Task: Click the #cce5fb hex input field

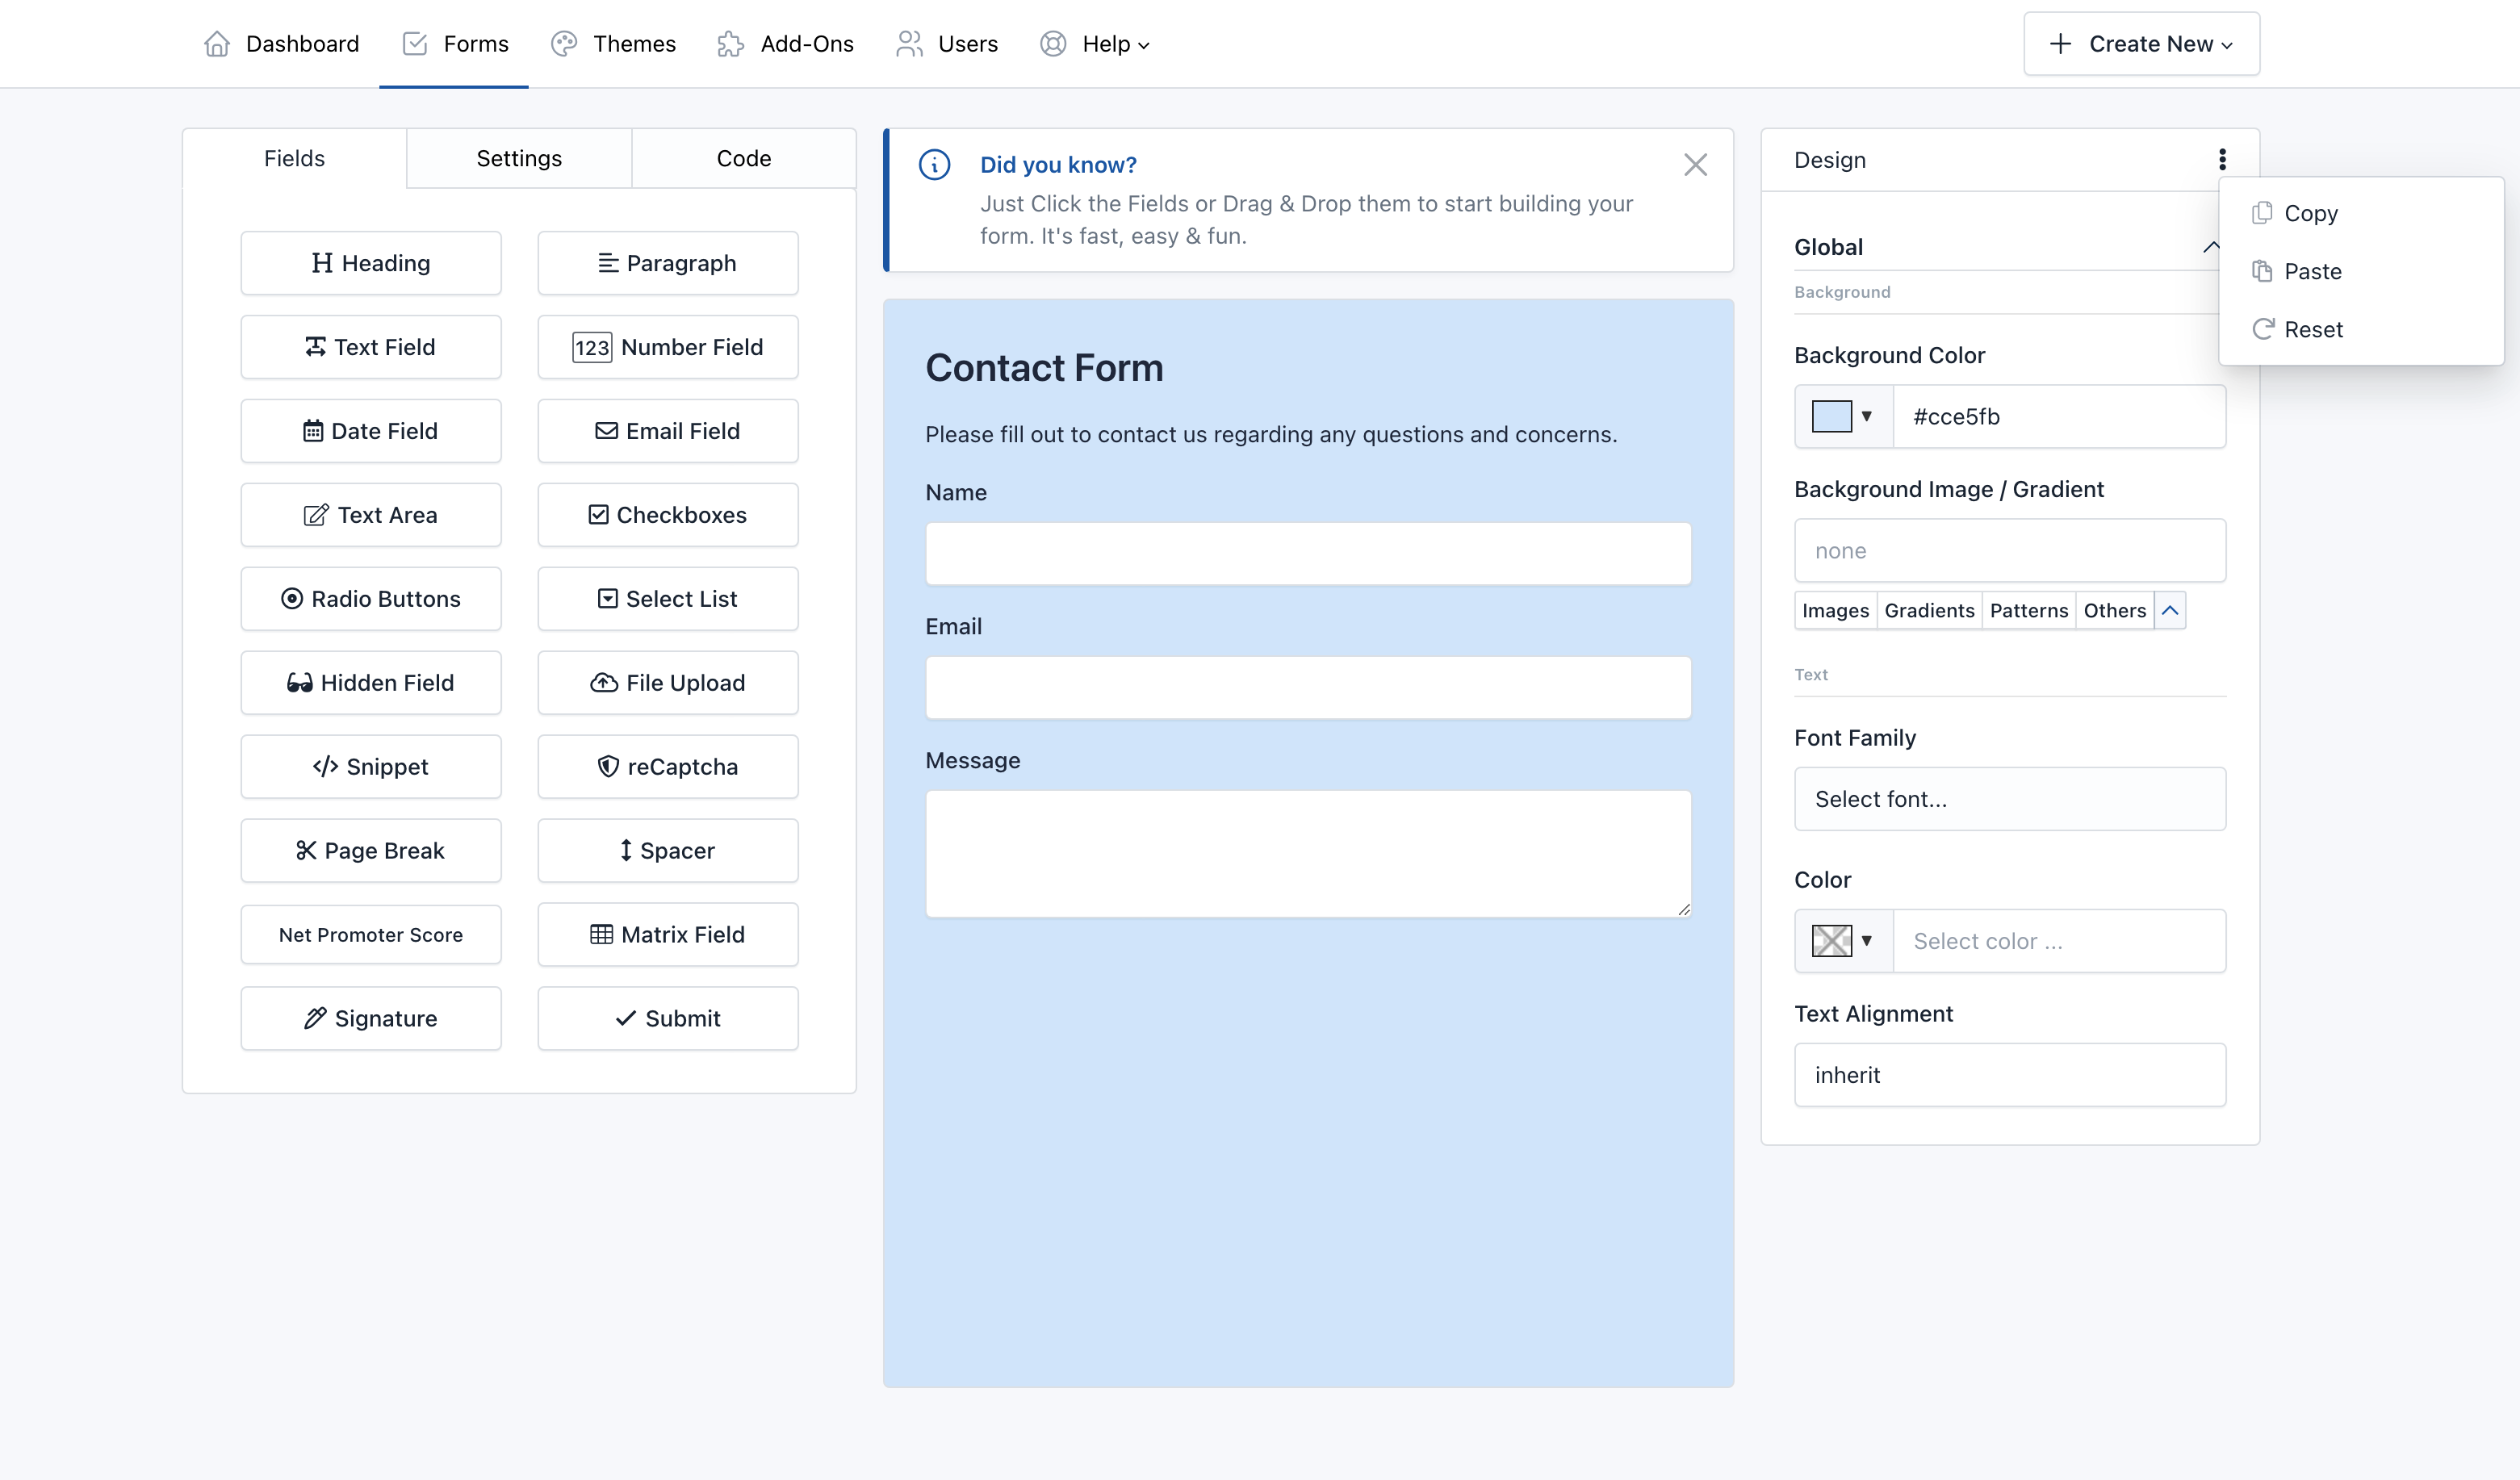Action: coord(2058,417)
